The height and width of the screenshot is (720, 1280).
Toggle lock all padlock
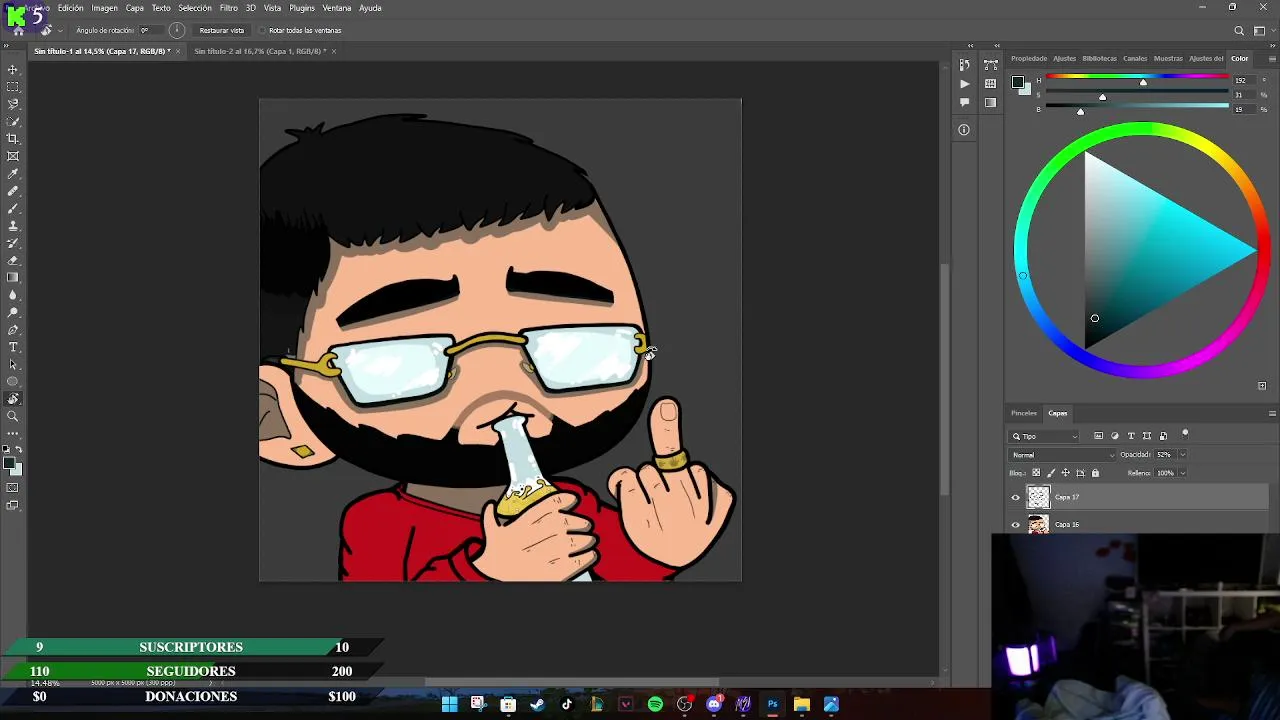[x=1095, y=473]
